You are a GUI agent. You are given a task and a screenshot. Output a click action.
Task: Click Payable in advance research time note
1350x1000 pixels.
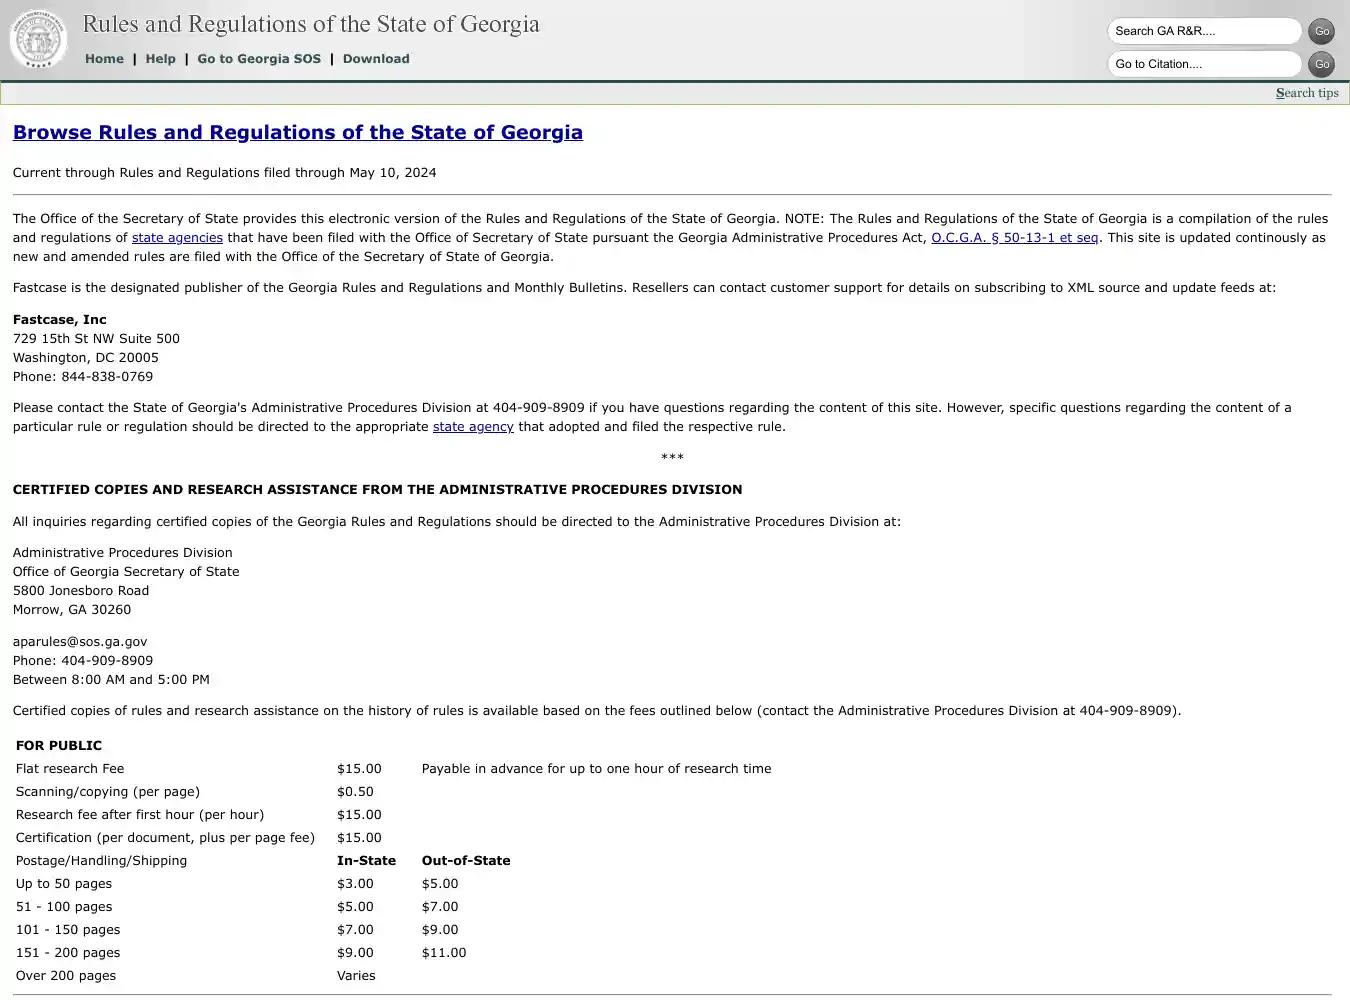(x=596, y=769)
